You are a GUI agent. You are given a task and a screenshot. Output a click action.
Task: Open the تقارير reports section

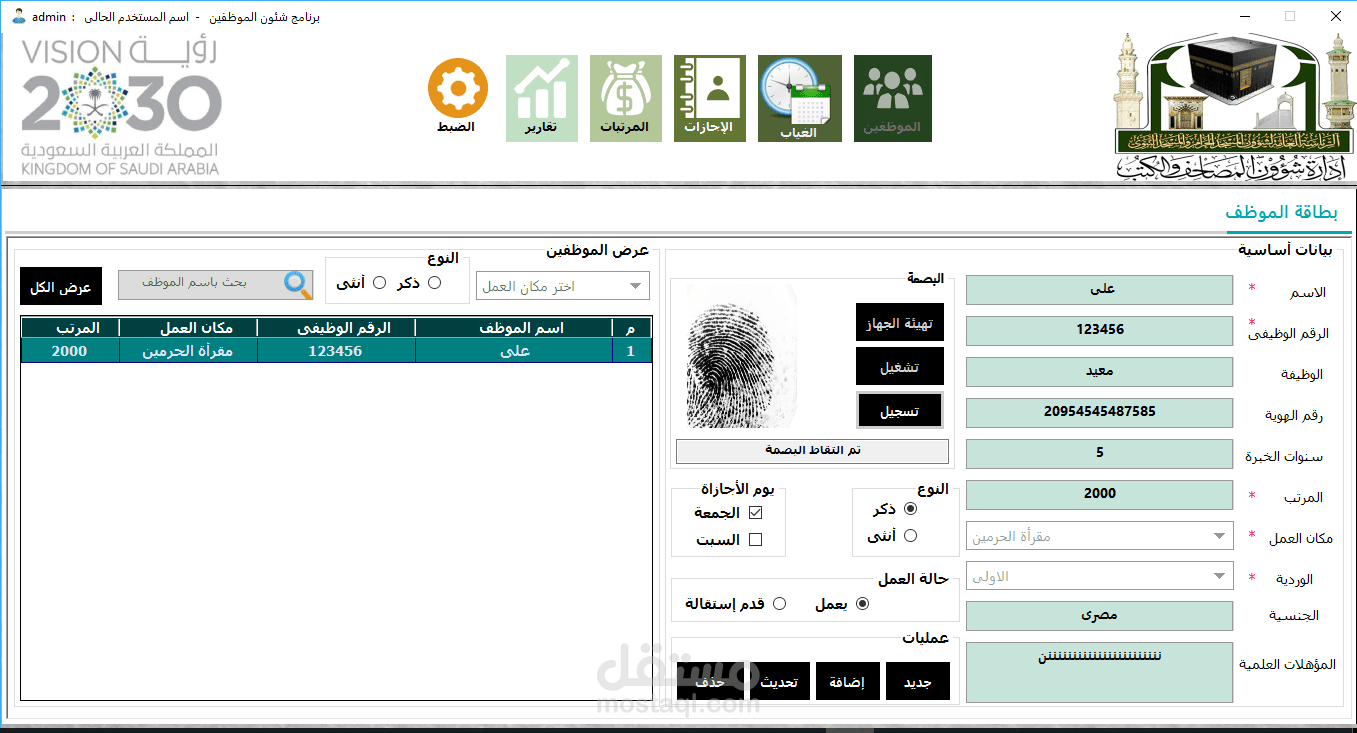point(541,97)
